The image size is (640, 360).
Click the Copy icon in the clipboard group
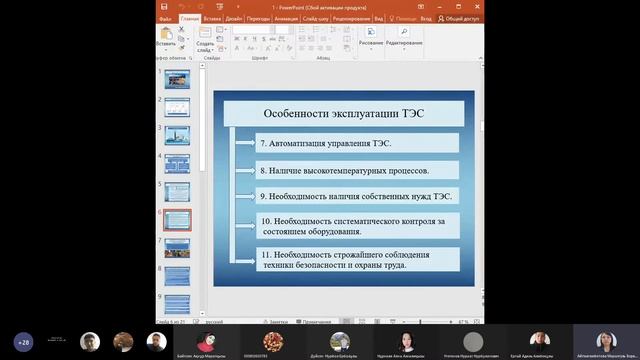(181, 39)
